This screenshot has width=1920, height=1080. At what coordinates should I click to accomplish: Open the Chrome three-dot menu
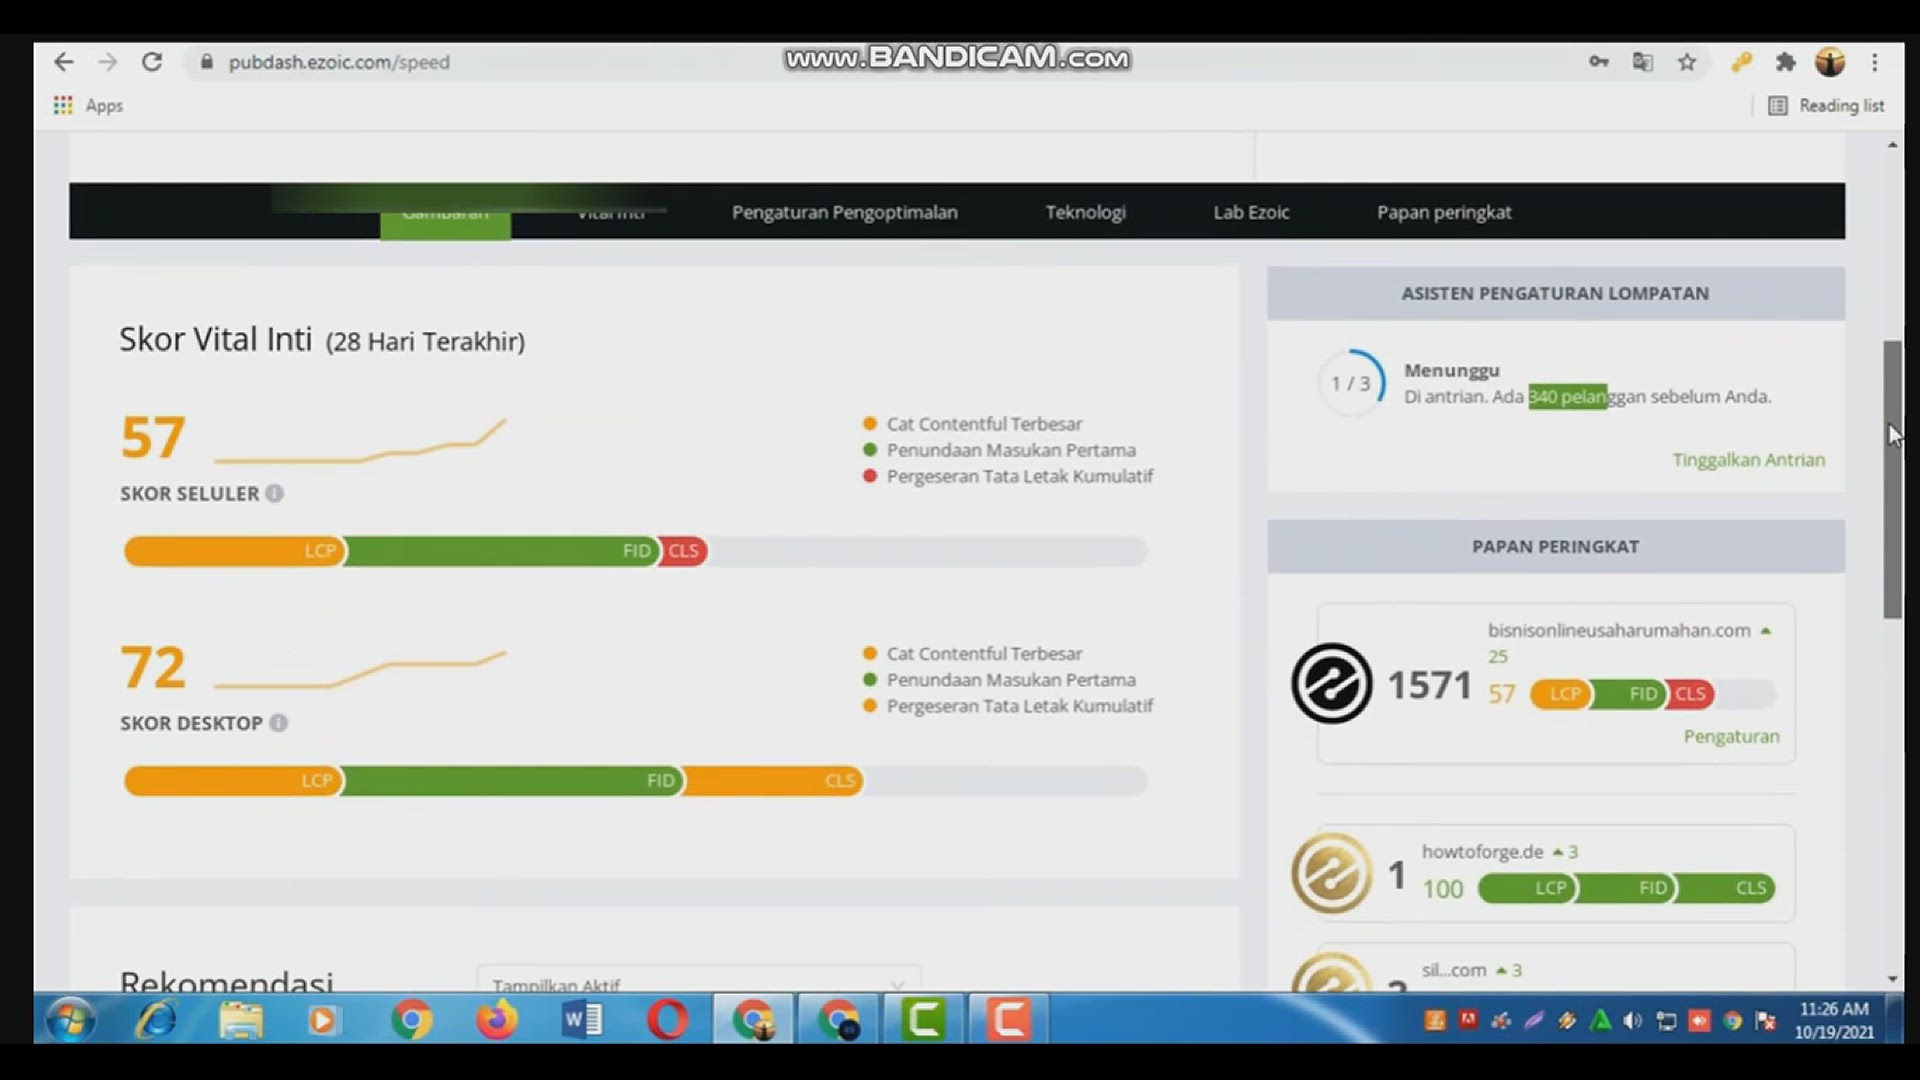click(x=1875, y=62)
